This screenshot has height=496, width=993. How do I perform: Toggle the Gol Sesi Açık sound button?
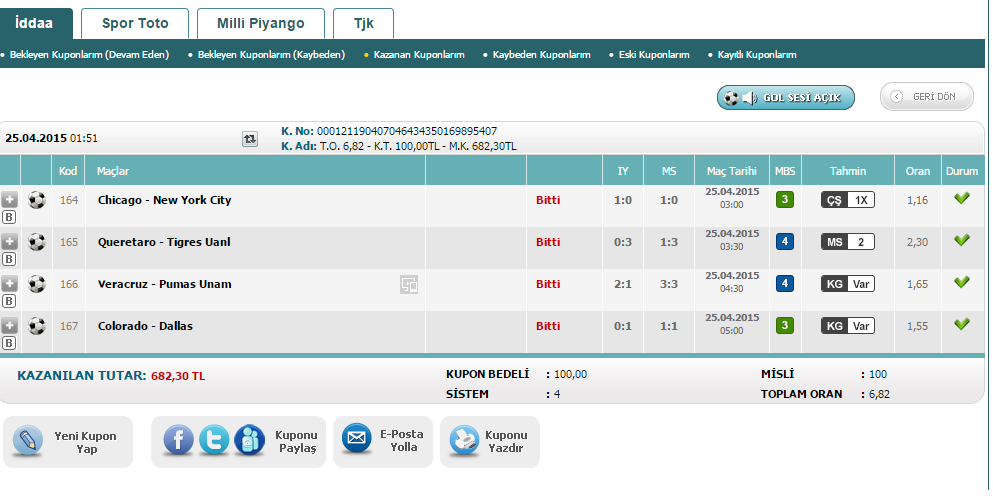[x=786, y=98]
